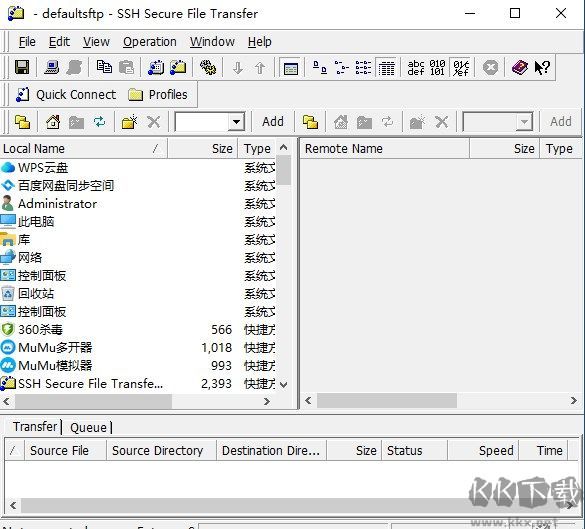Switch to Large Icons view icon
585x529 pixels.
(320, 68)
